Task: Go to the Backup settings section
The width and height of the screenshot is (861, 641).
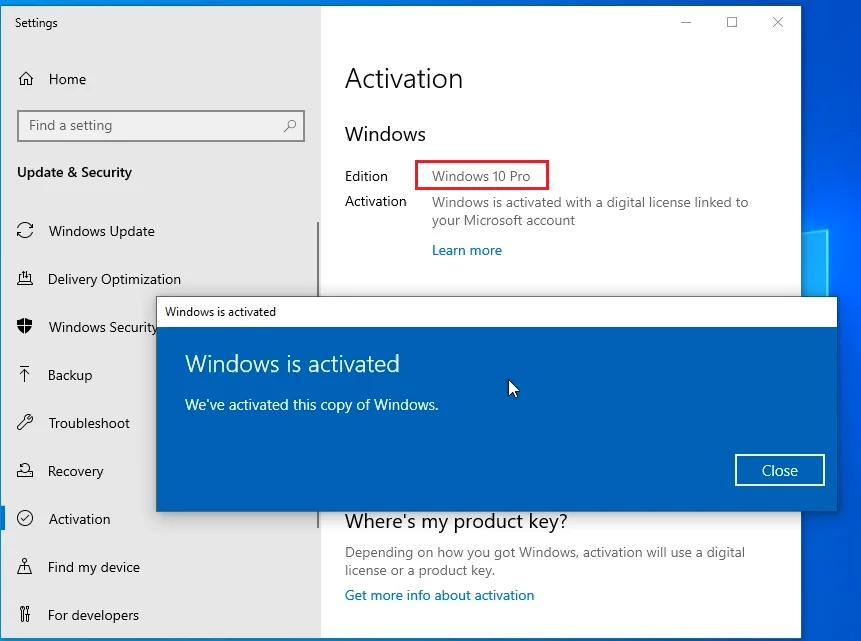Action: (70, 375)
